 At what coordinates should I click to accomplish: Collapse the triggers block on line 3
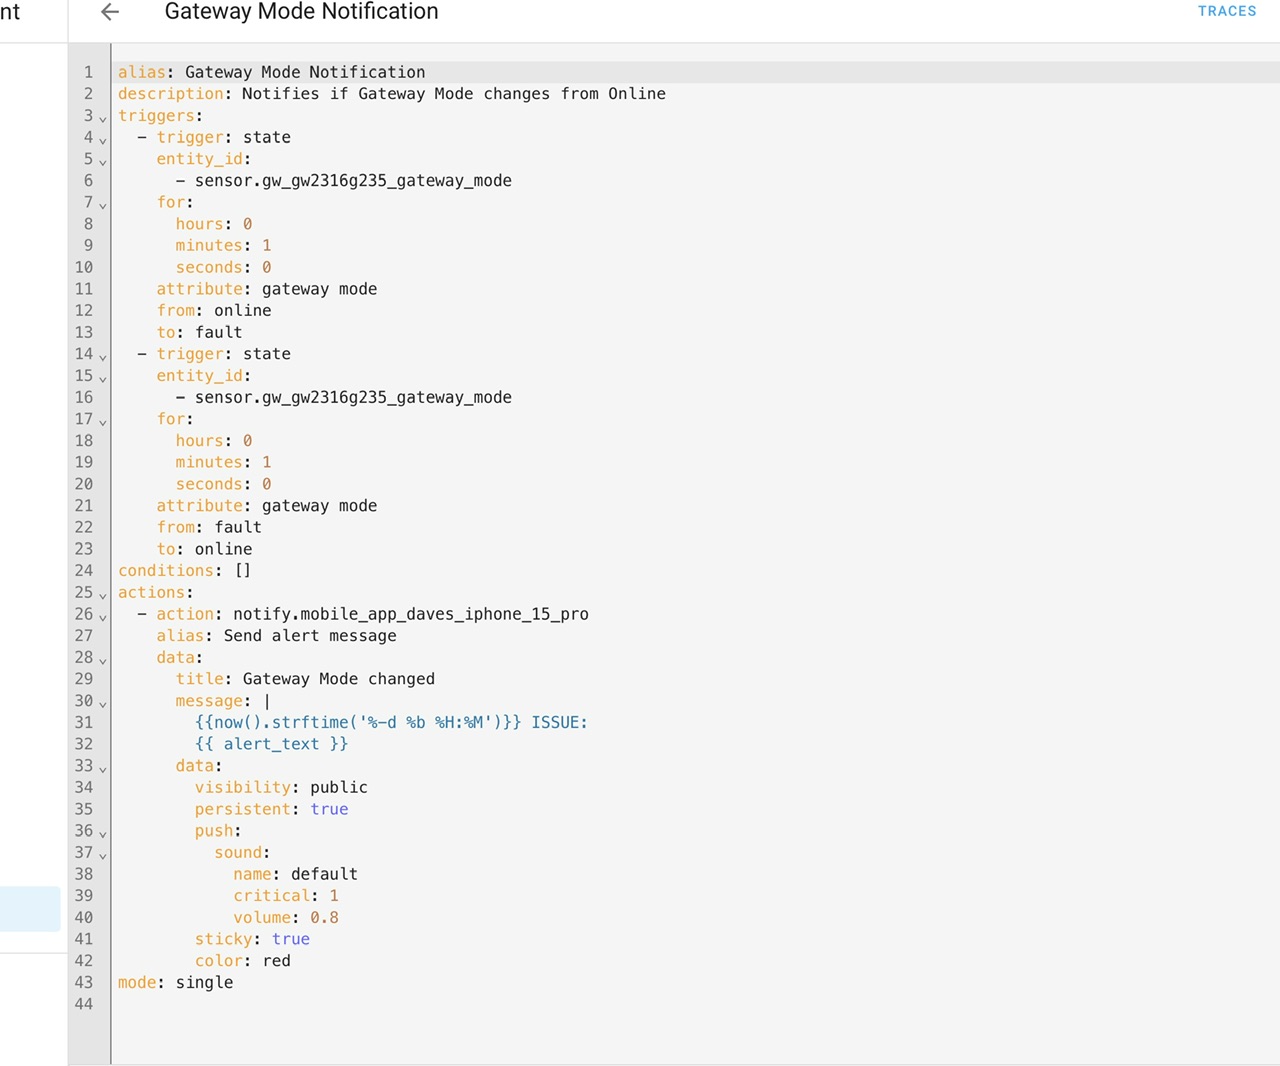102,118
